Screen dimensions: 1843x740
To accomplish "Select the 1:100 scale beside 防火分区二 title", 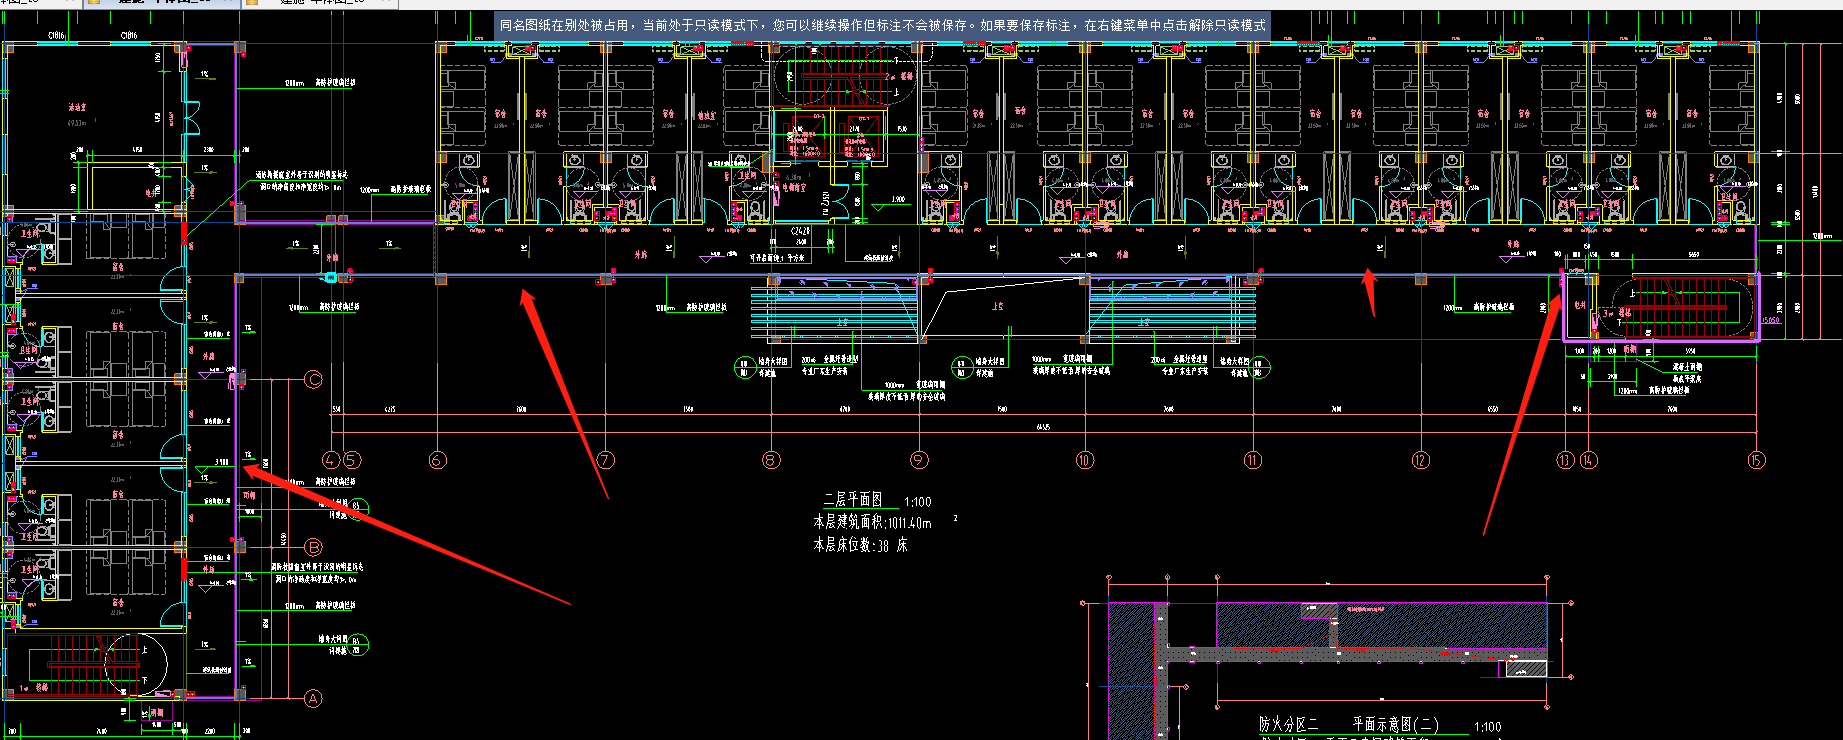I will [x=1487, y=727].
